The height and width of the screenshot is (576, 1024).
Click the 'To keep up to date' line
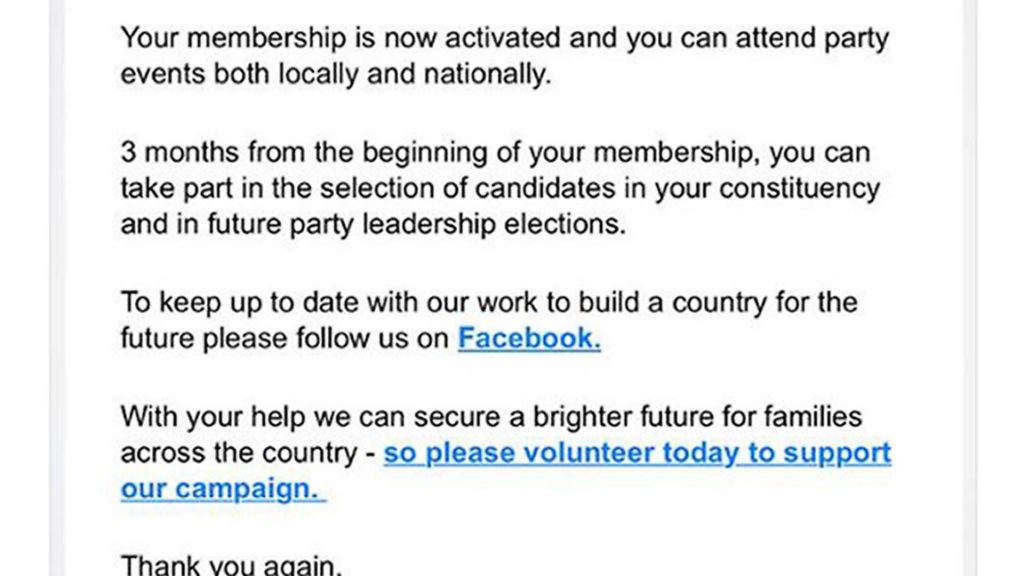pyautogui.click(x=489, y=302)
